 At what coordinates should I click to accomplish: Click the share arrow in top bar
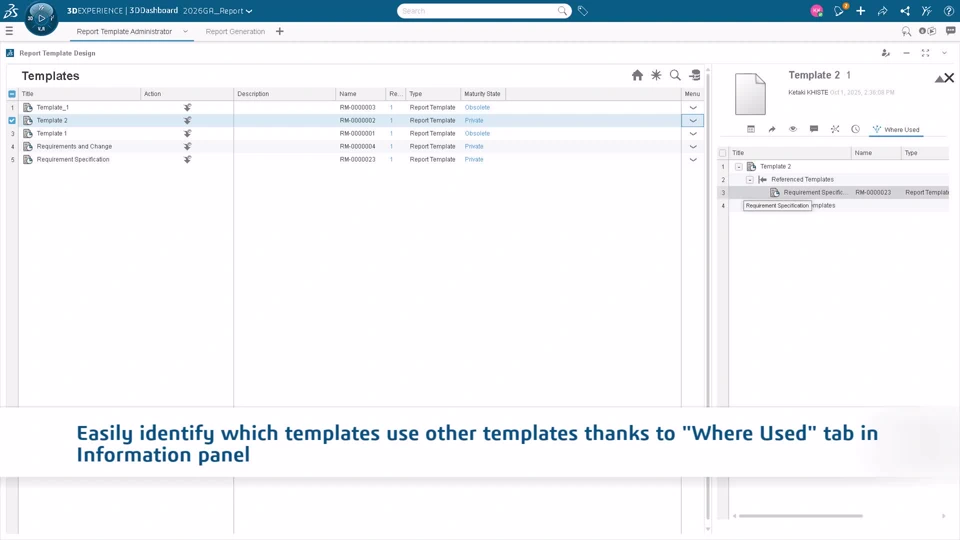882,11
